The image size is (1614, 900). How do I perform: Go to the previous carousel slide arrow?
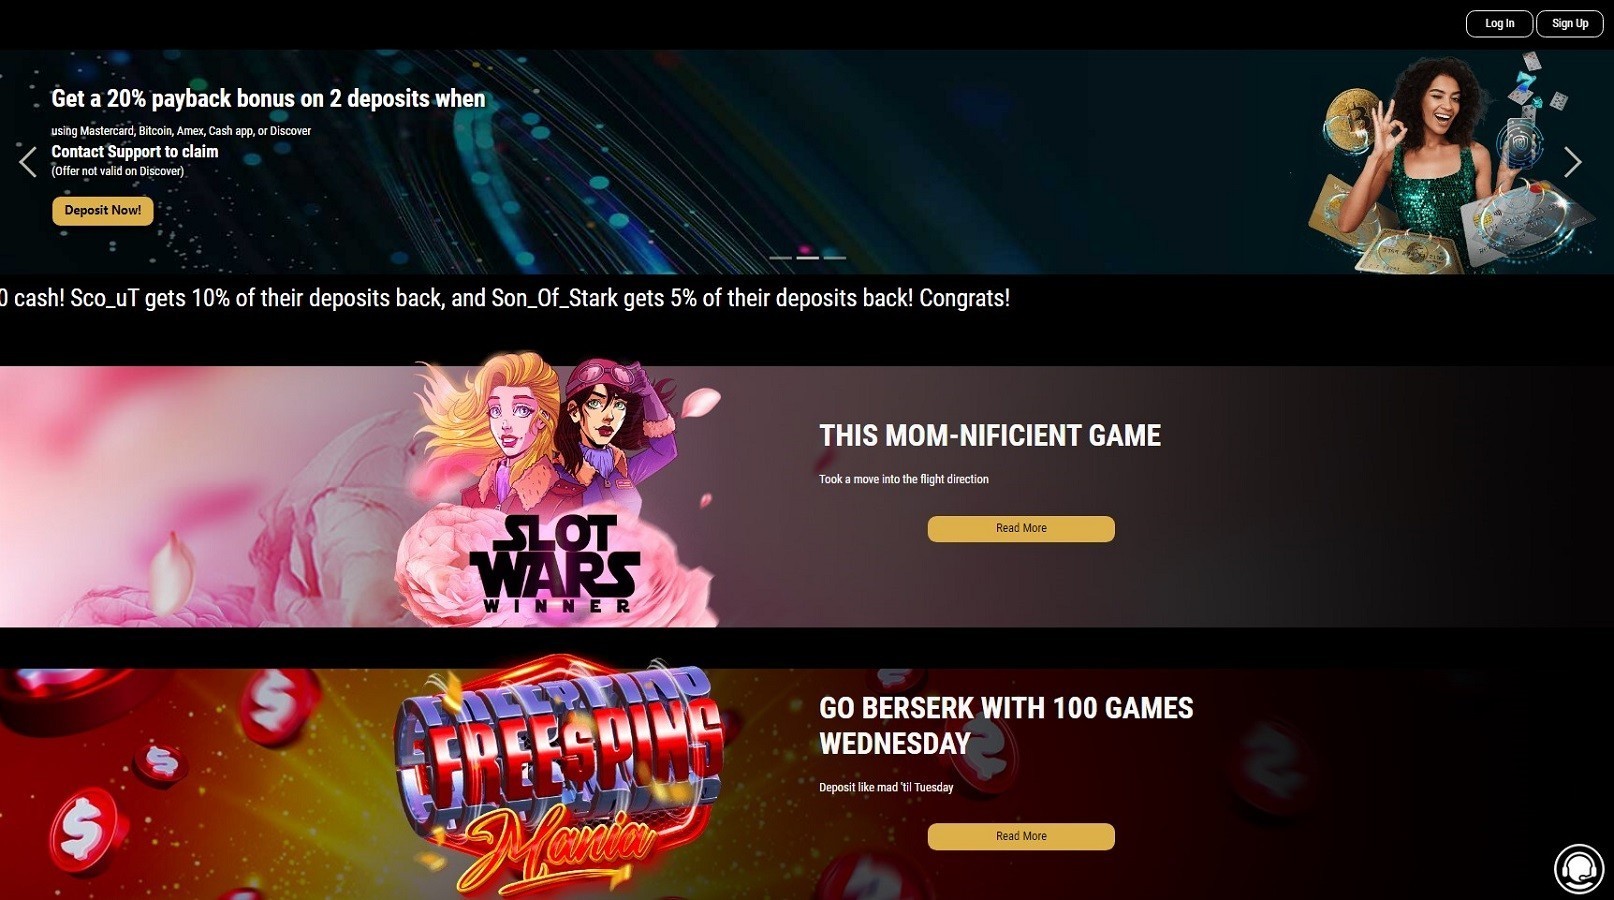28,162
